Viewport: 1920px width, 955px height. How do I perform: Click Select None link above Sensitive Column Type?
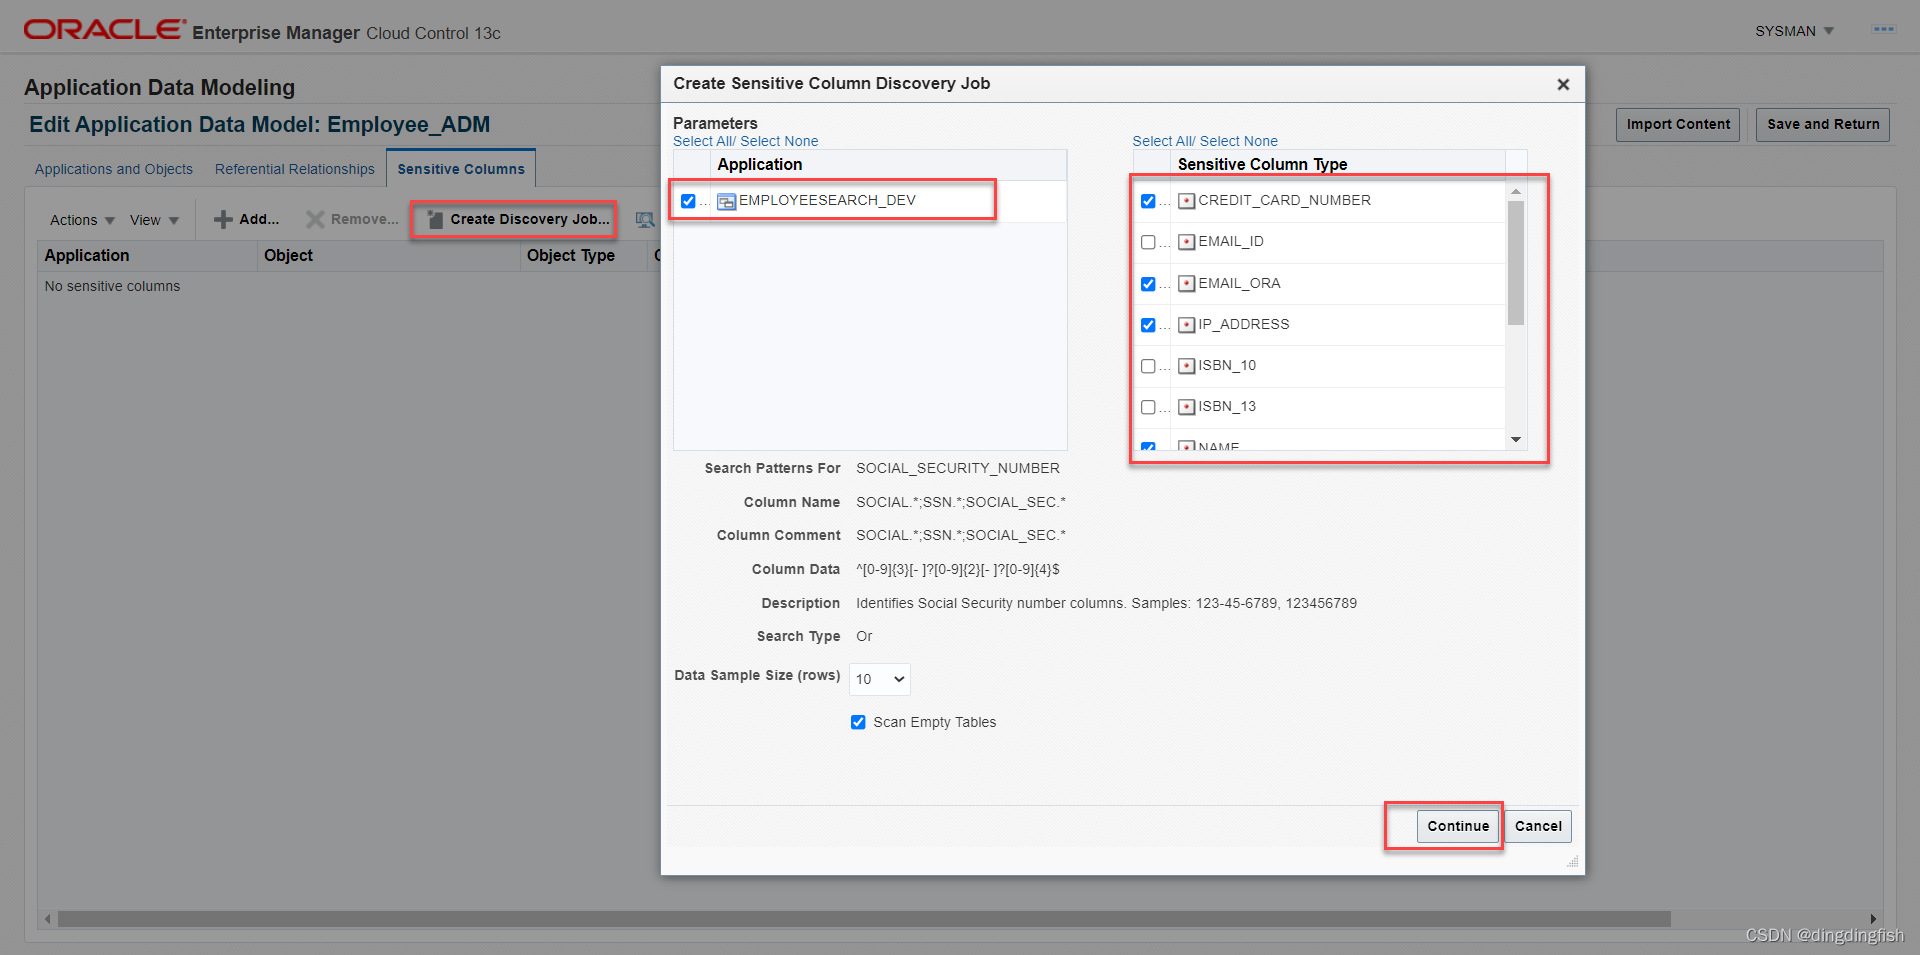click(1239, 141)
